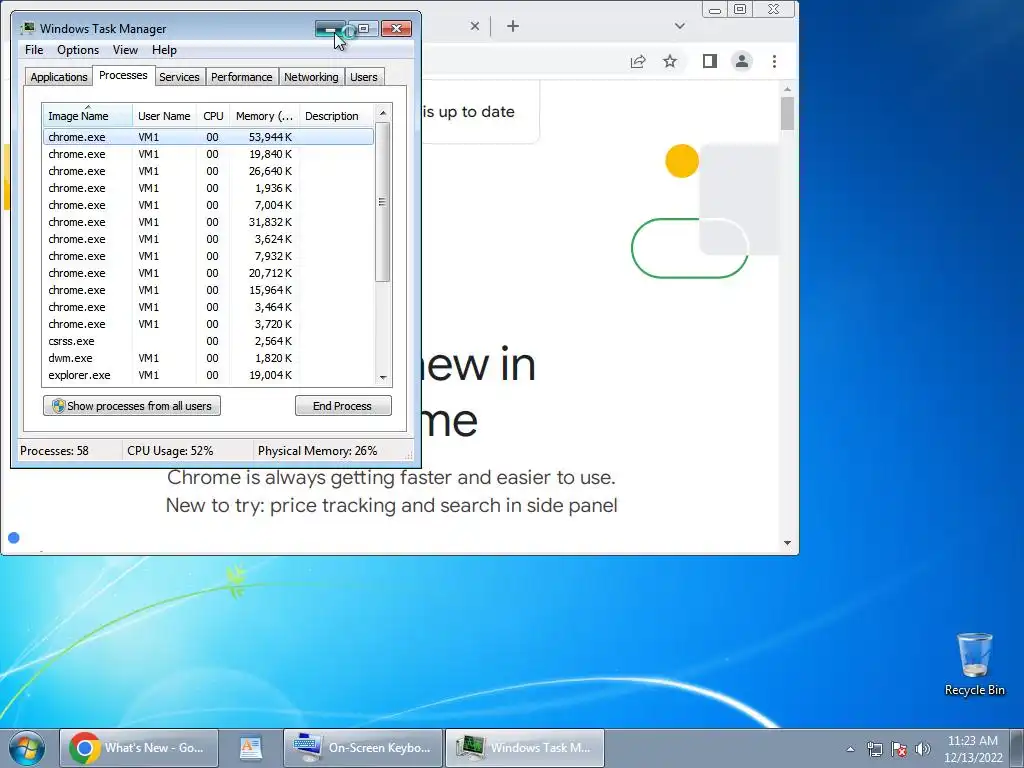This screenshot has height=768, width=1024.
Task: Select the dwm.exe process row
Action: [x=208, y=358]
